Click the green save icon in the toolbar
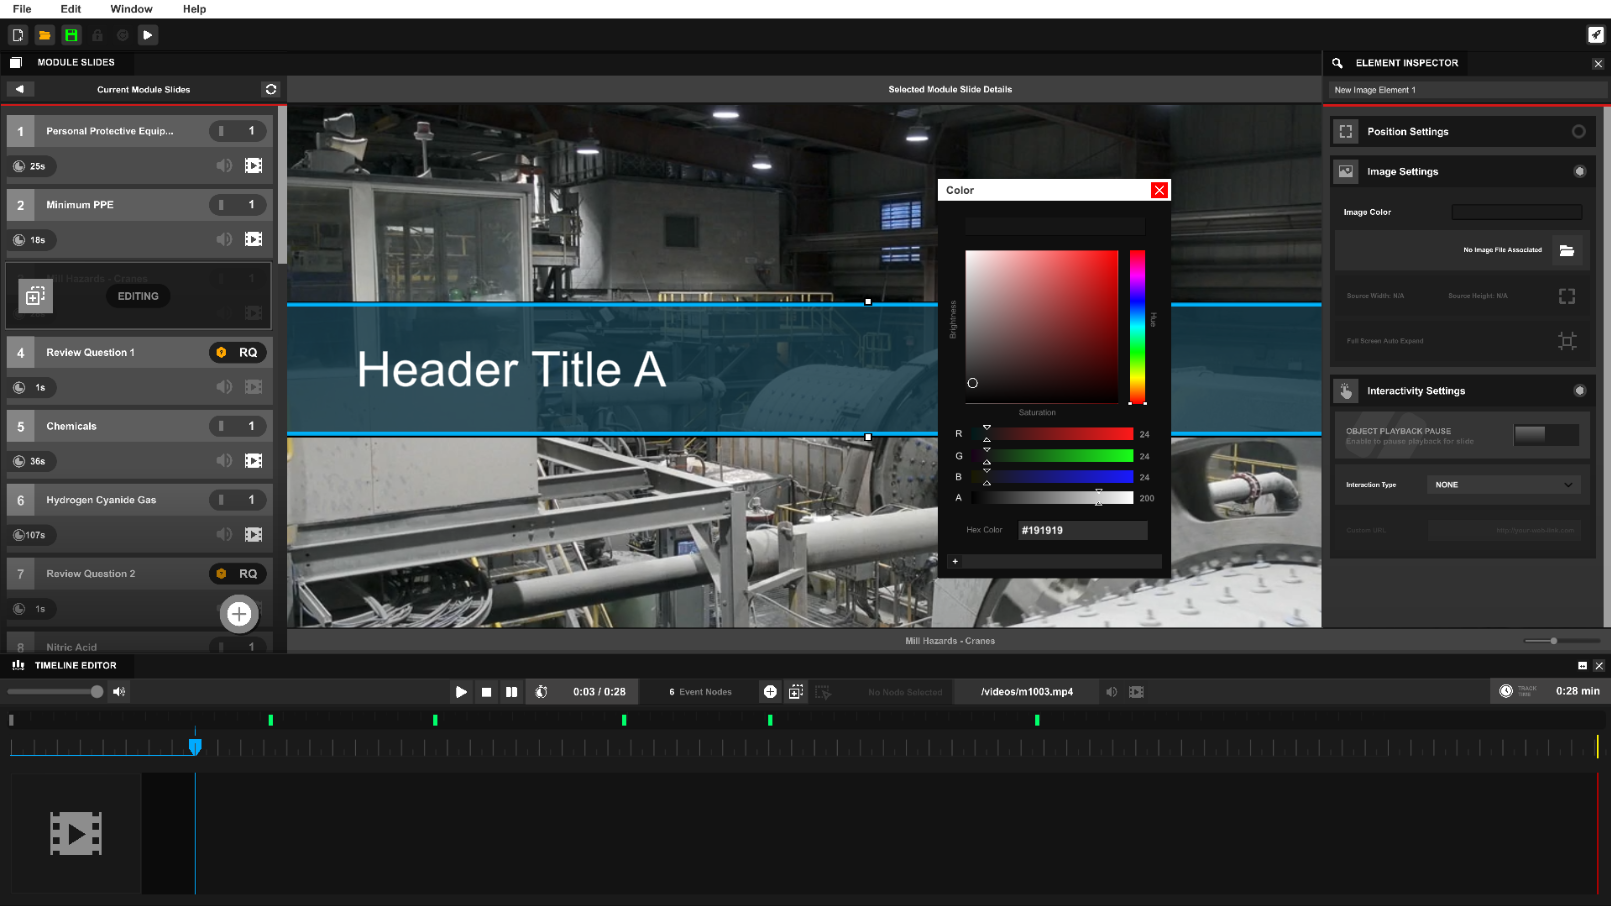Viewport: 1611px width, 906px height. [71, 35]
